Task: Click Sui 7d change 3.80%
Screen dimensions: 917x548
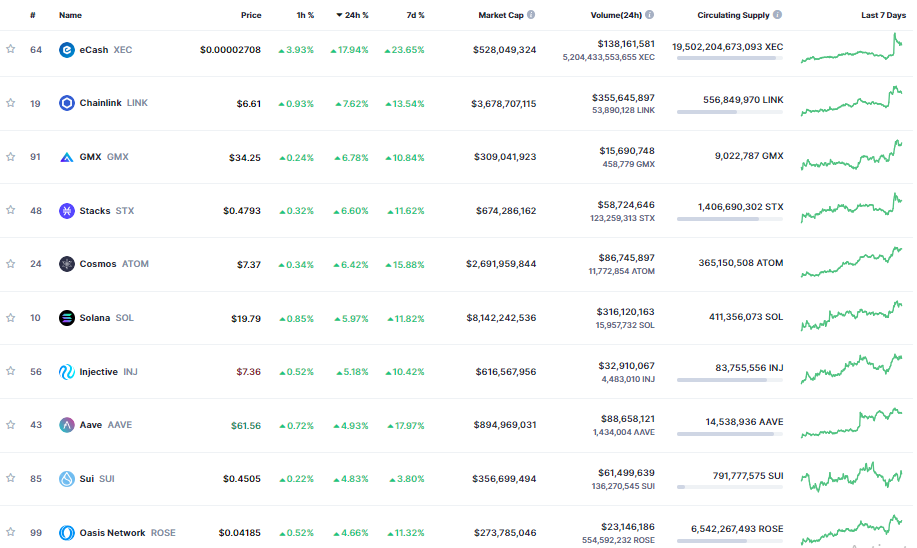Action: pyautogui.click(x=407, y=479)
